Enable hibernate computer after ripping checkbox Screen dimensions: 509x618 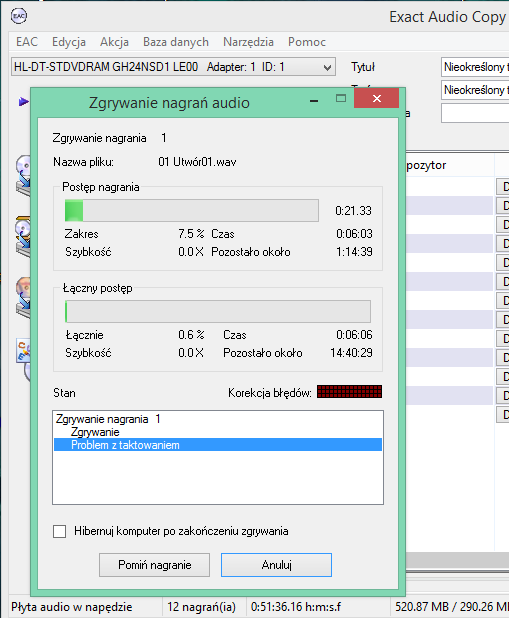[60, 531]
